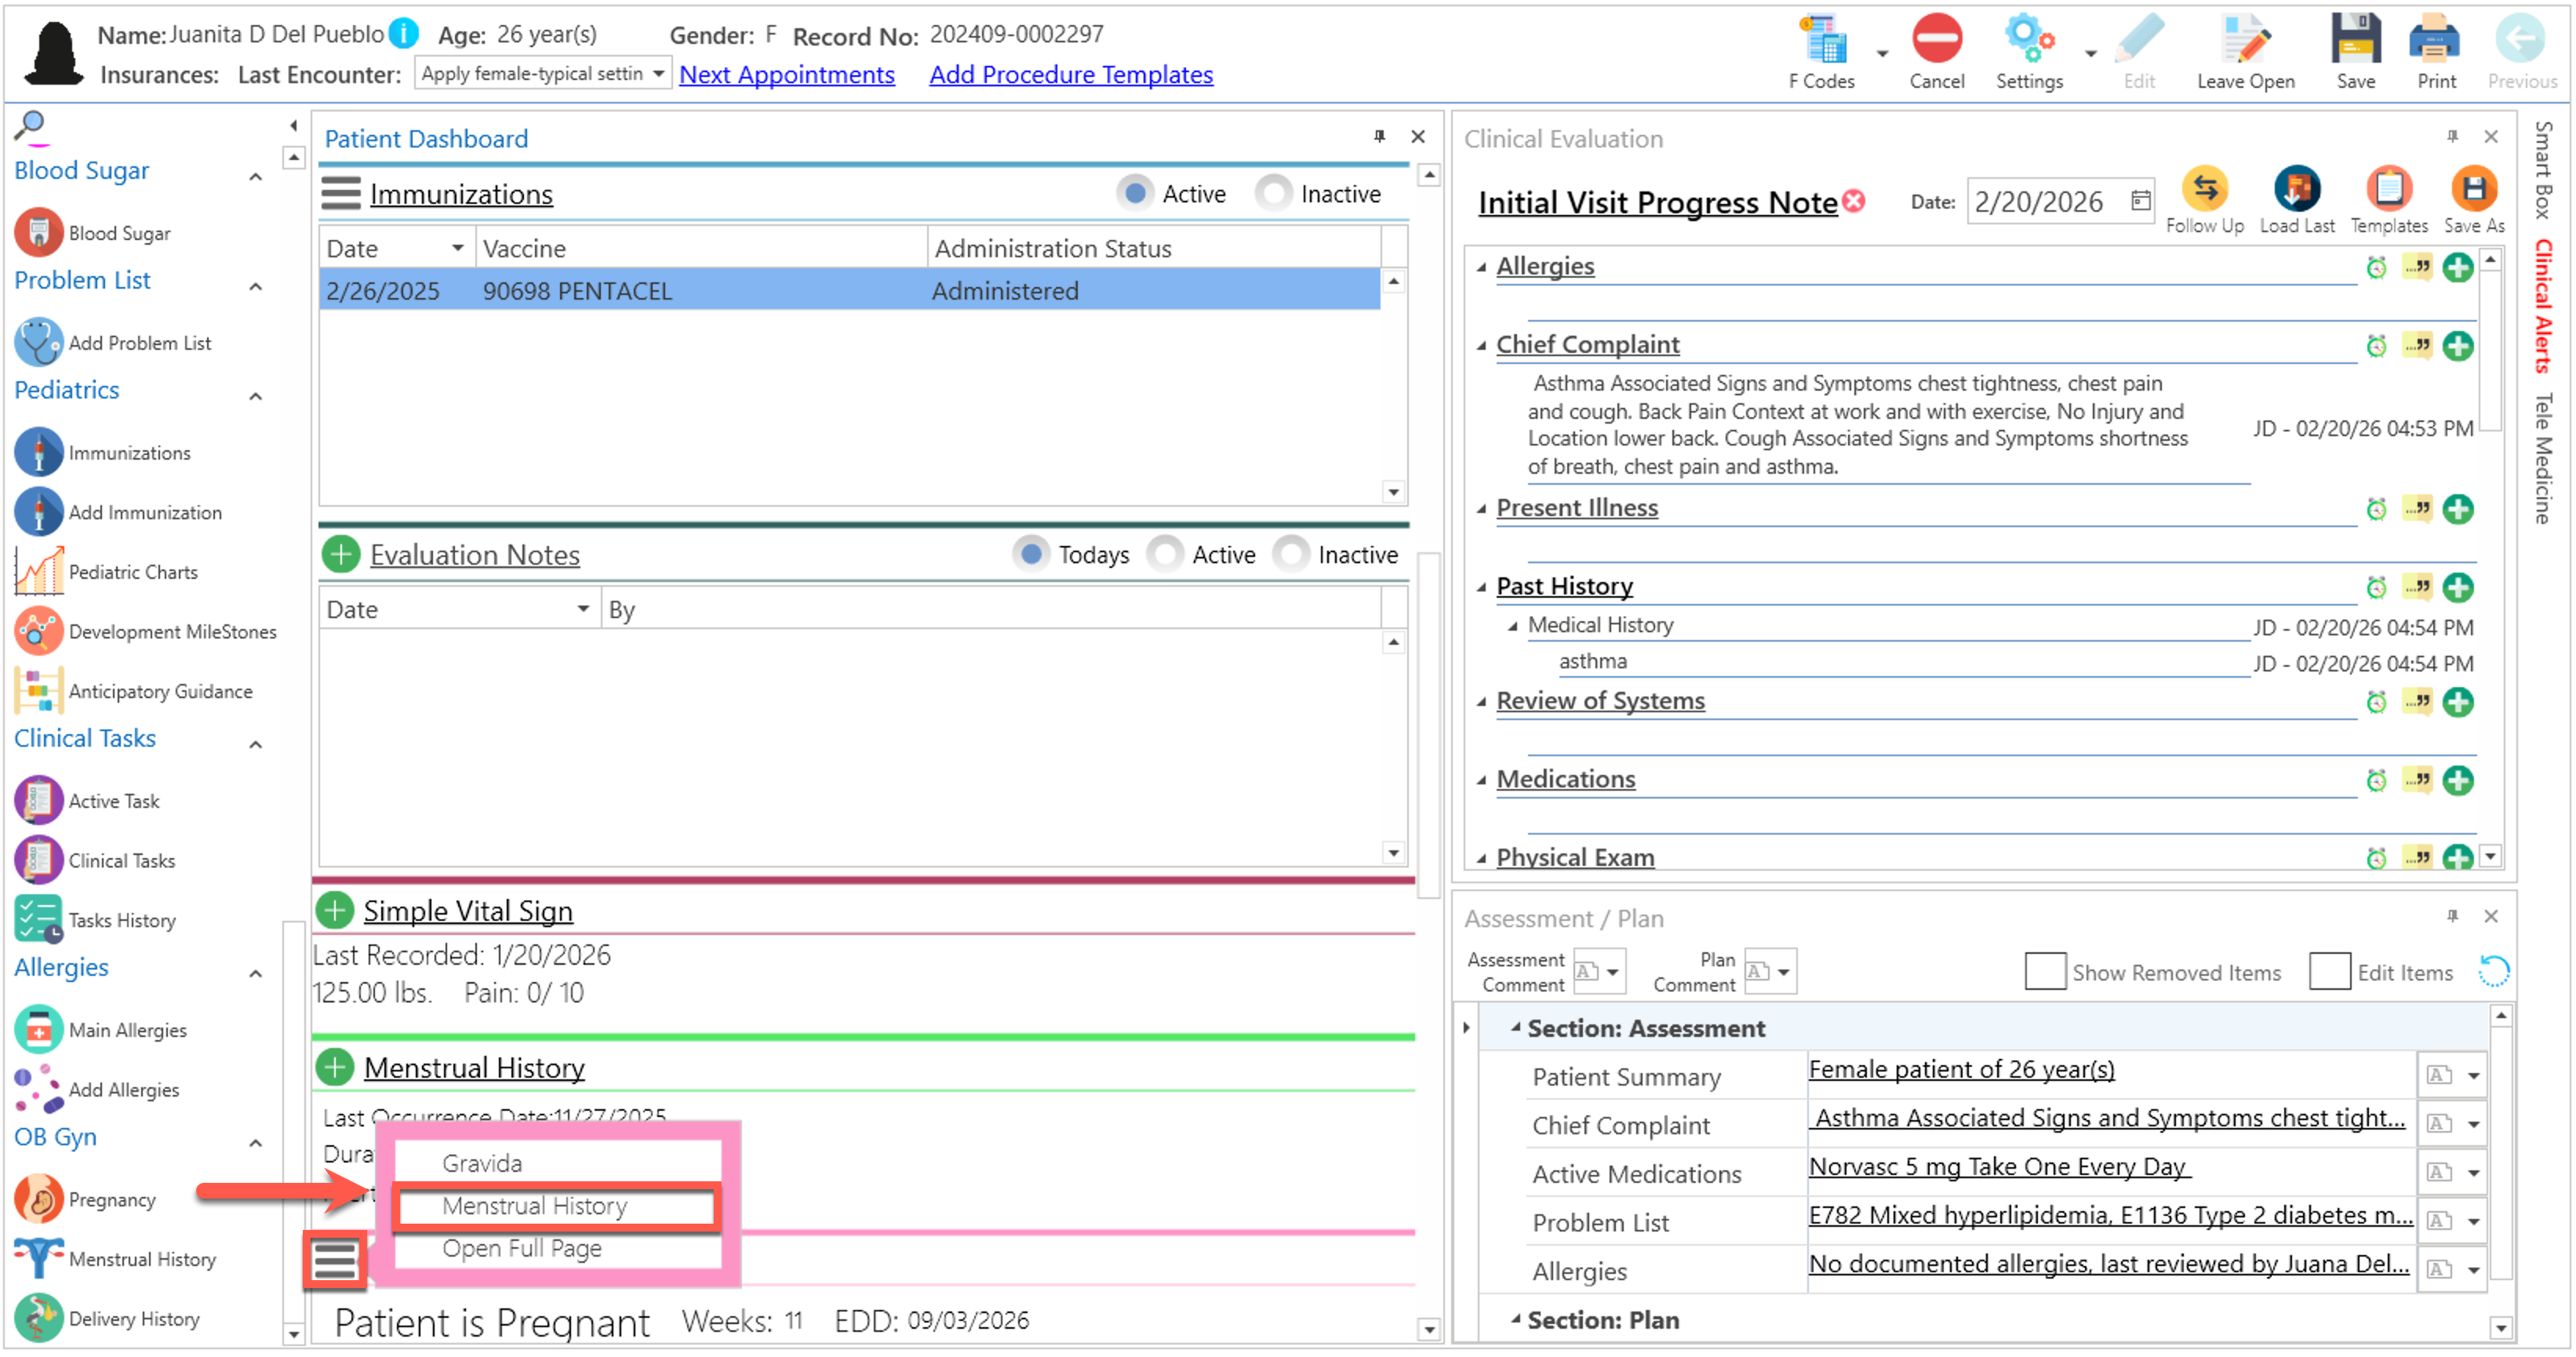2576x1357 pixels.
Task: Select Open Full Page in the popup menu
Action: coord(522,1250)
